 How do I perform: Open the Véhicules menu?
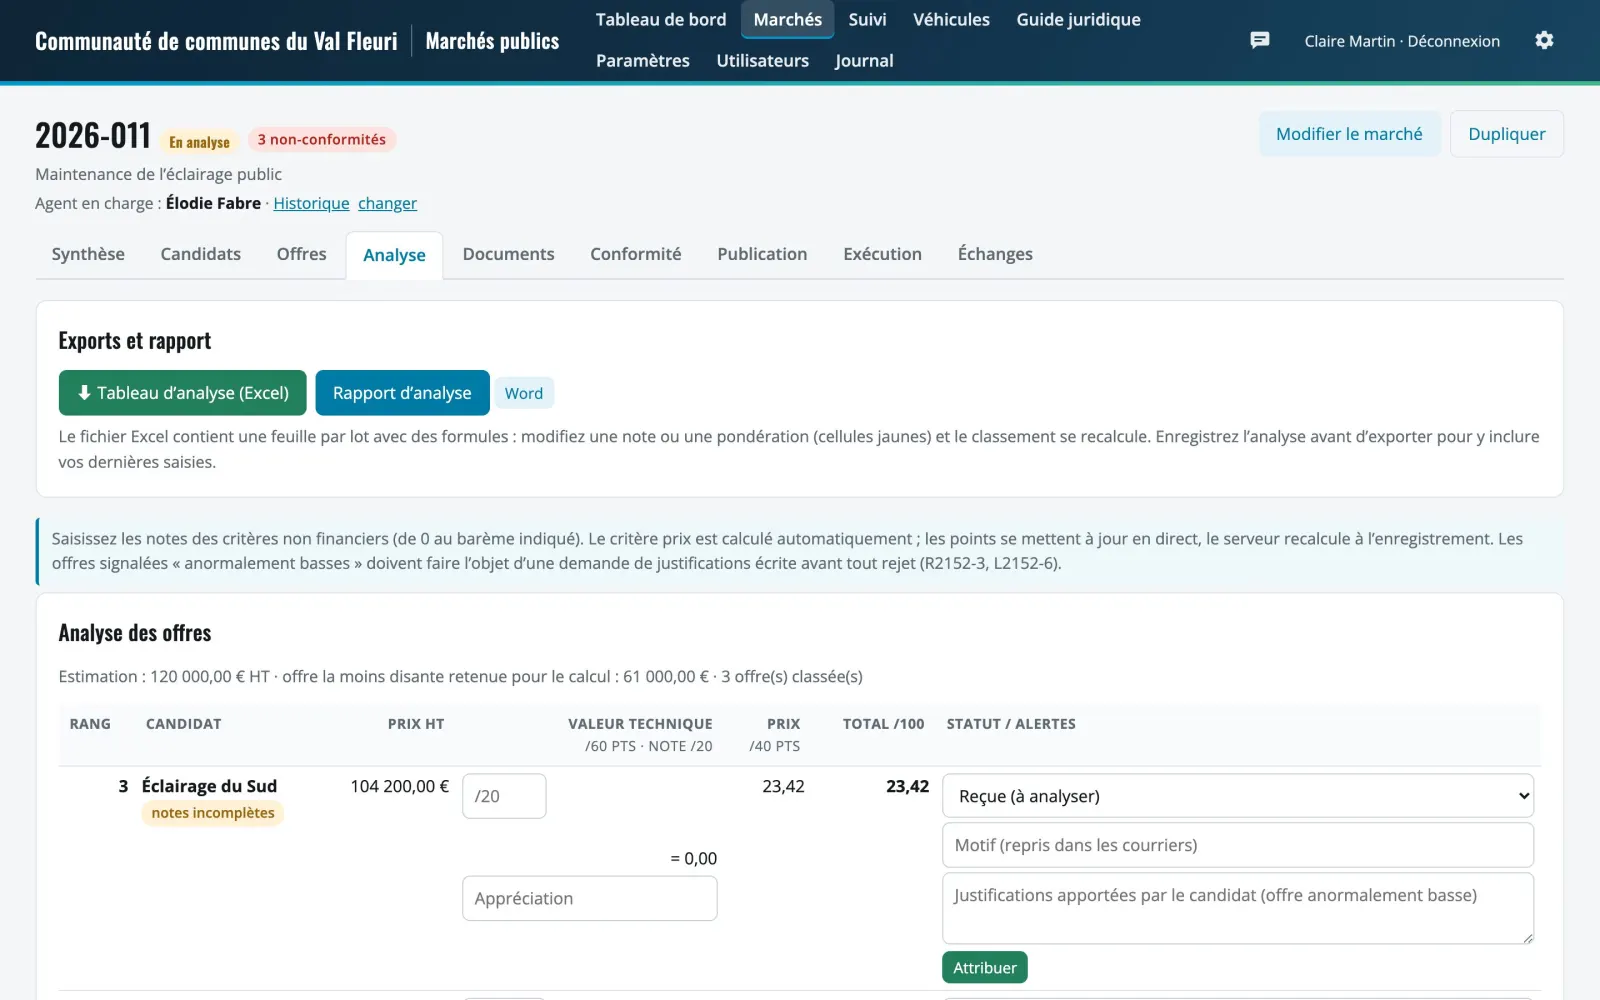(951, 20)
